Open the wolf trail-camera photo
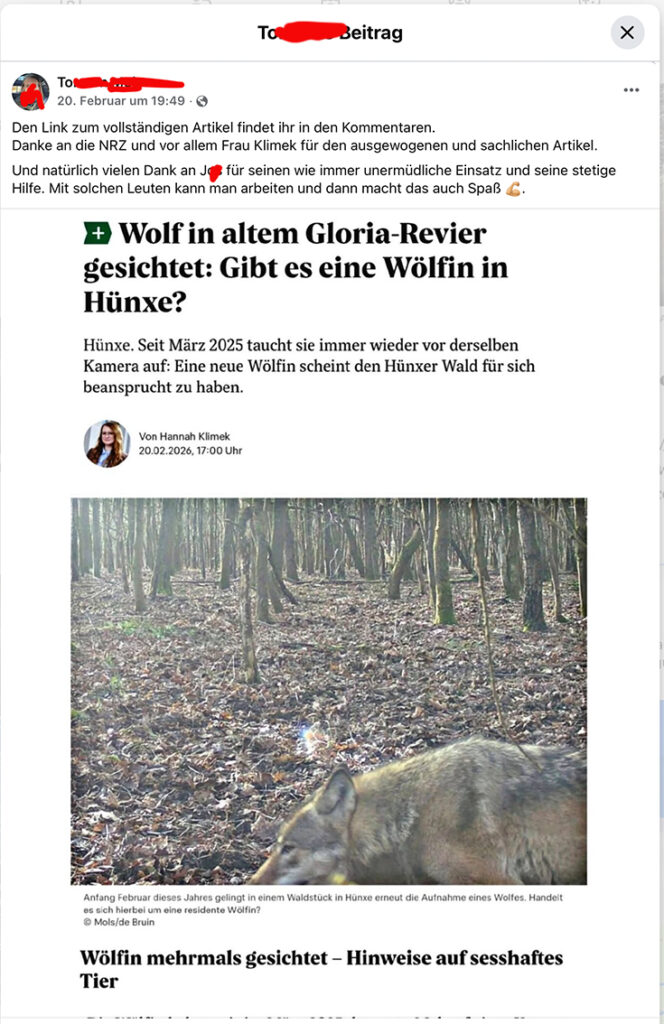 tap(328, 691)
